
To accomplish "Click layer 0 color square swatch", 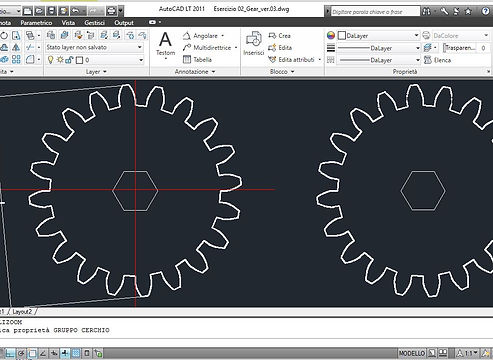I will pos(79,60).
